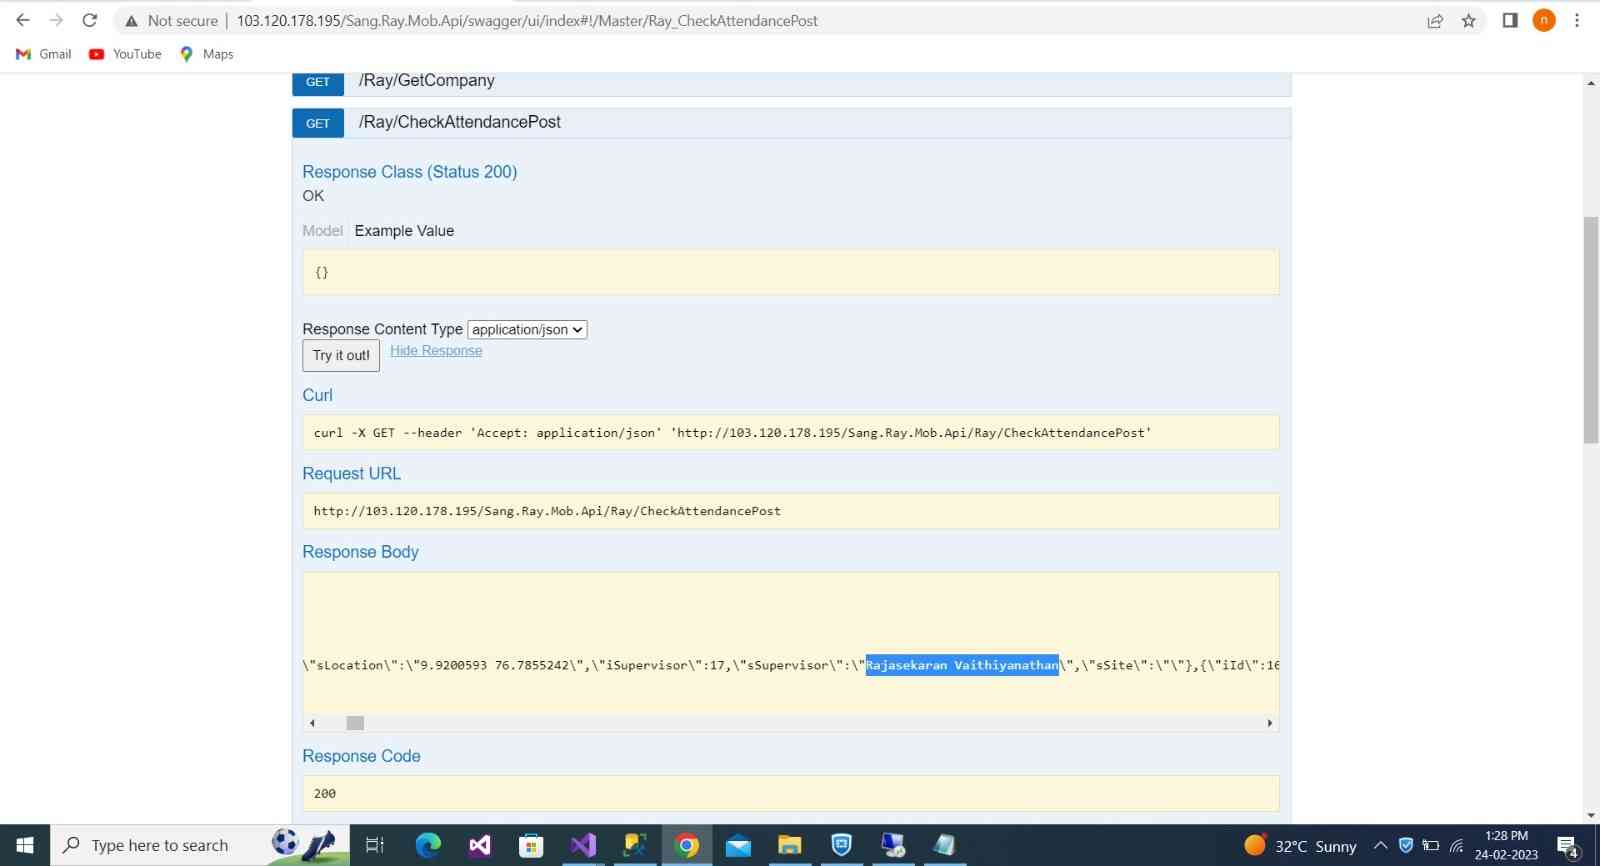The height and width of the screenshot is (866, 1600).
Task: Click the response body horizontal scrollbar thumb
Action: coord(355,723)
